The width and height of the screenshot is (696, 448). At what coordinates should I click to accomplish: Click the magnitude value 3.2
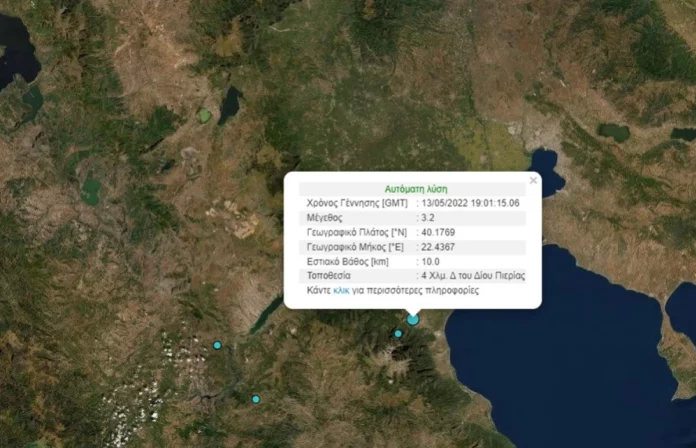click(429, 217)
